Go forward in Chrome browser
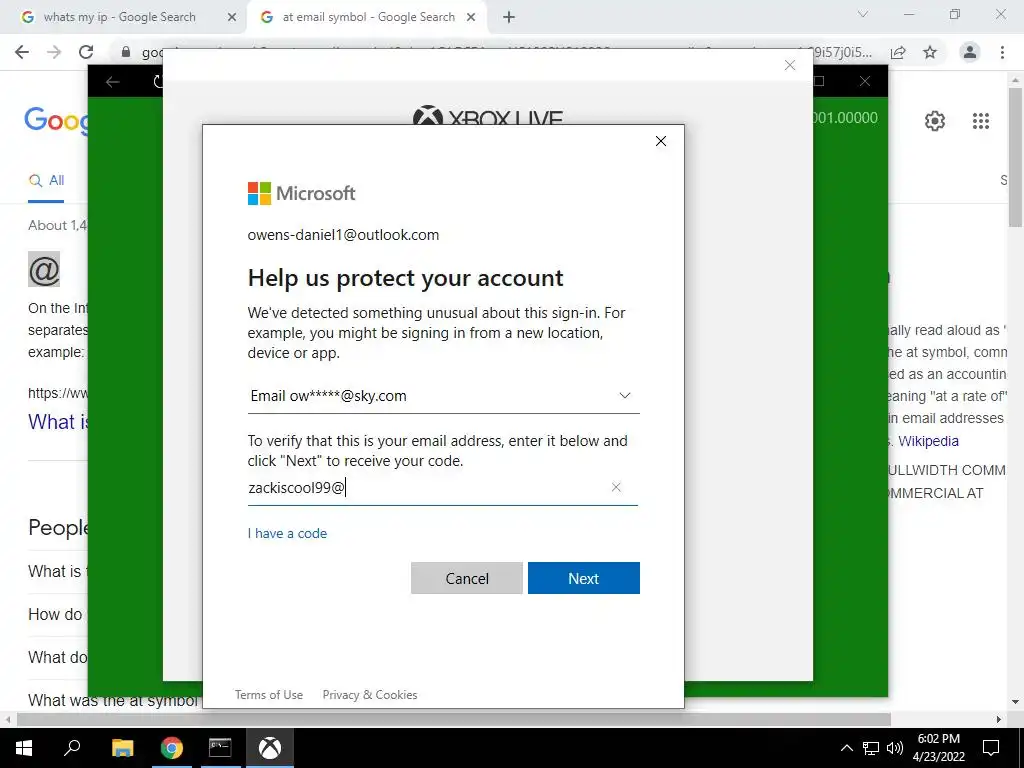Image resolution: width=1024 pixels, height=768 pixels. tap(54, 52)
